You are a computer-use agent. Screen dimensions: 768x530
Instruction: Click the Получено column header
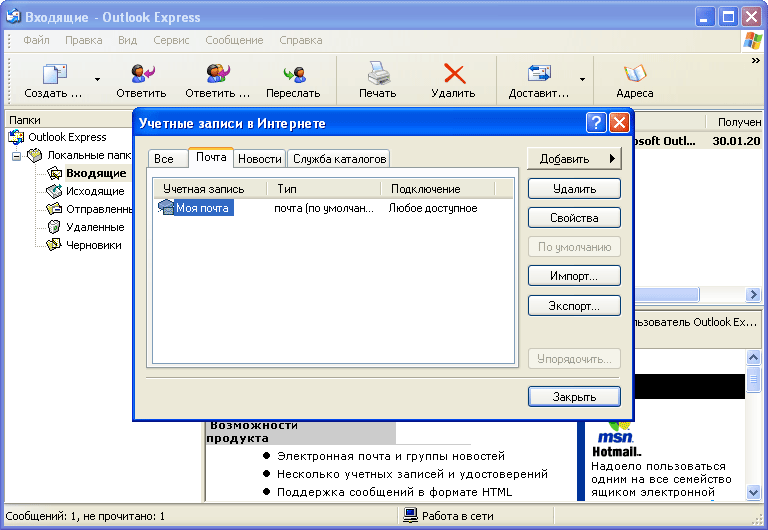coord(735,121)
